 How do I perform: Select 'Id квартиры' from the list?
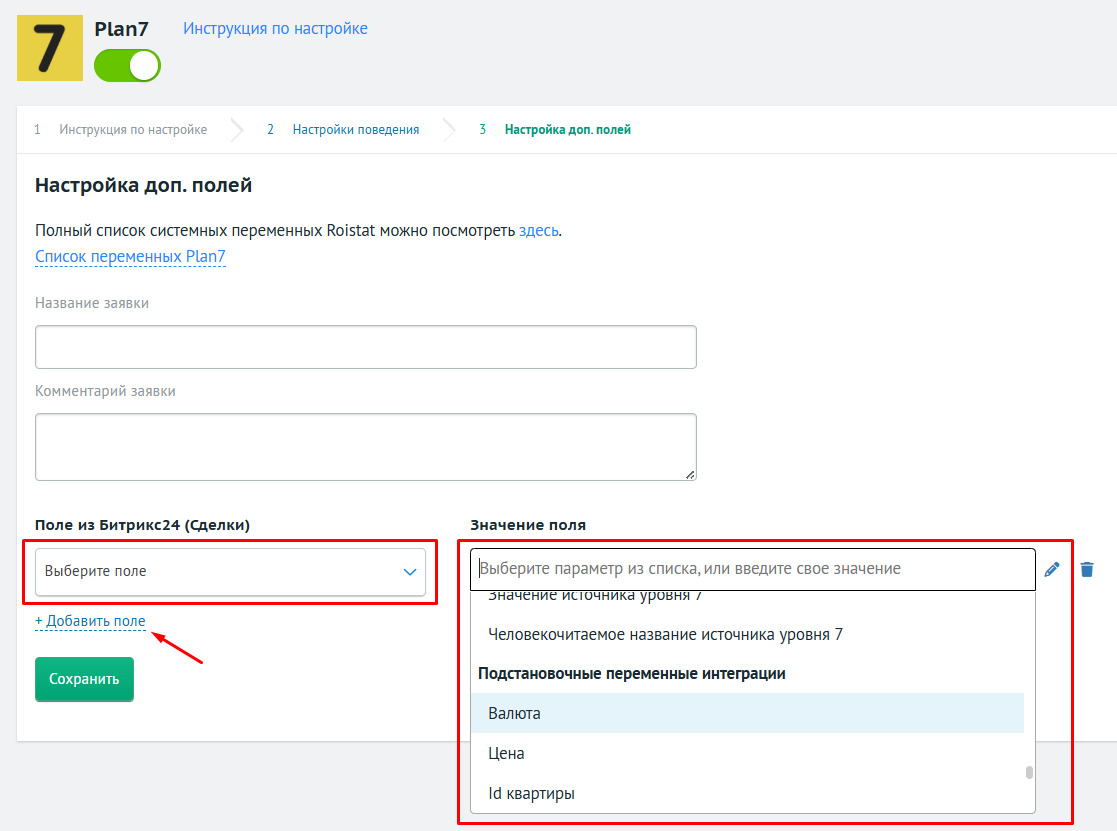[x=747, y=793]
